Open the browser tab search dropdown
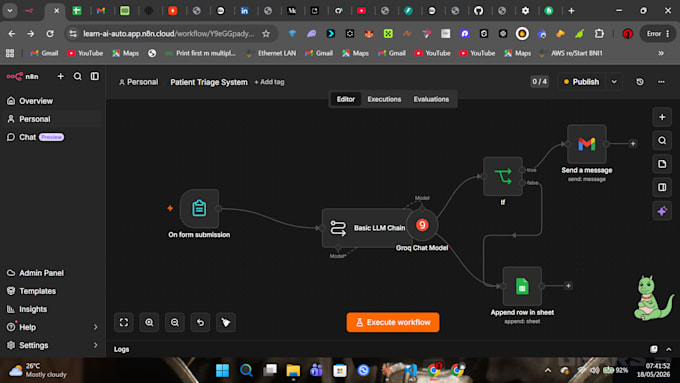The width and height of the screenshot is (680, 383). [10, 11]
